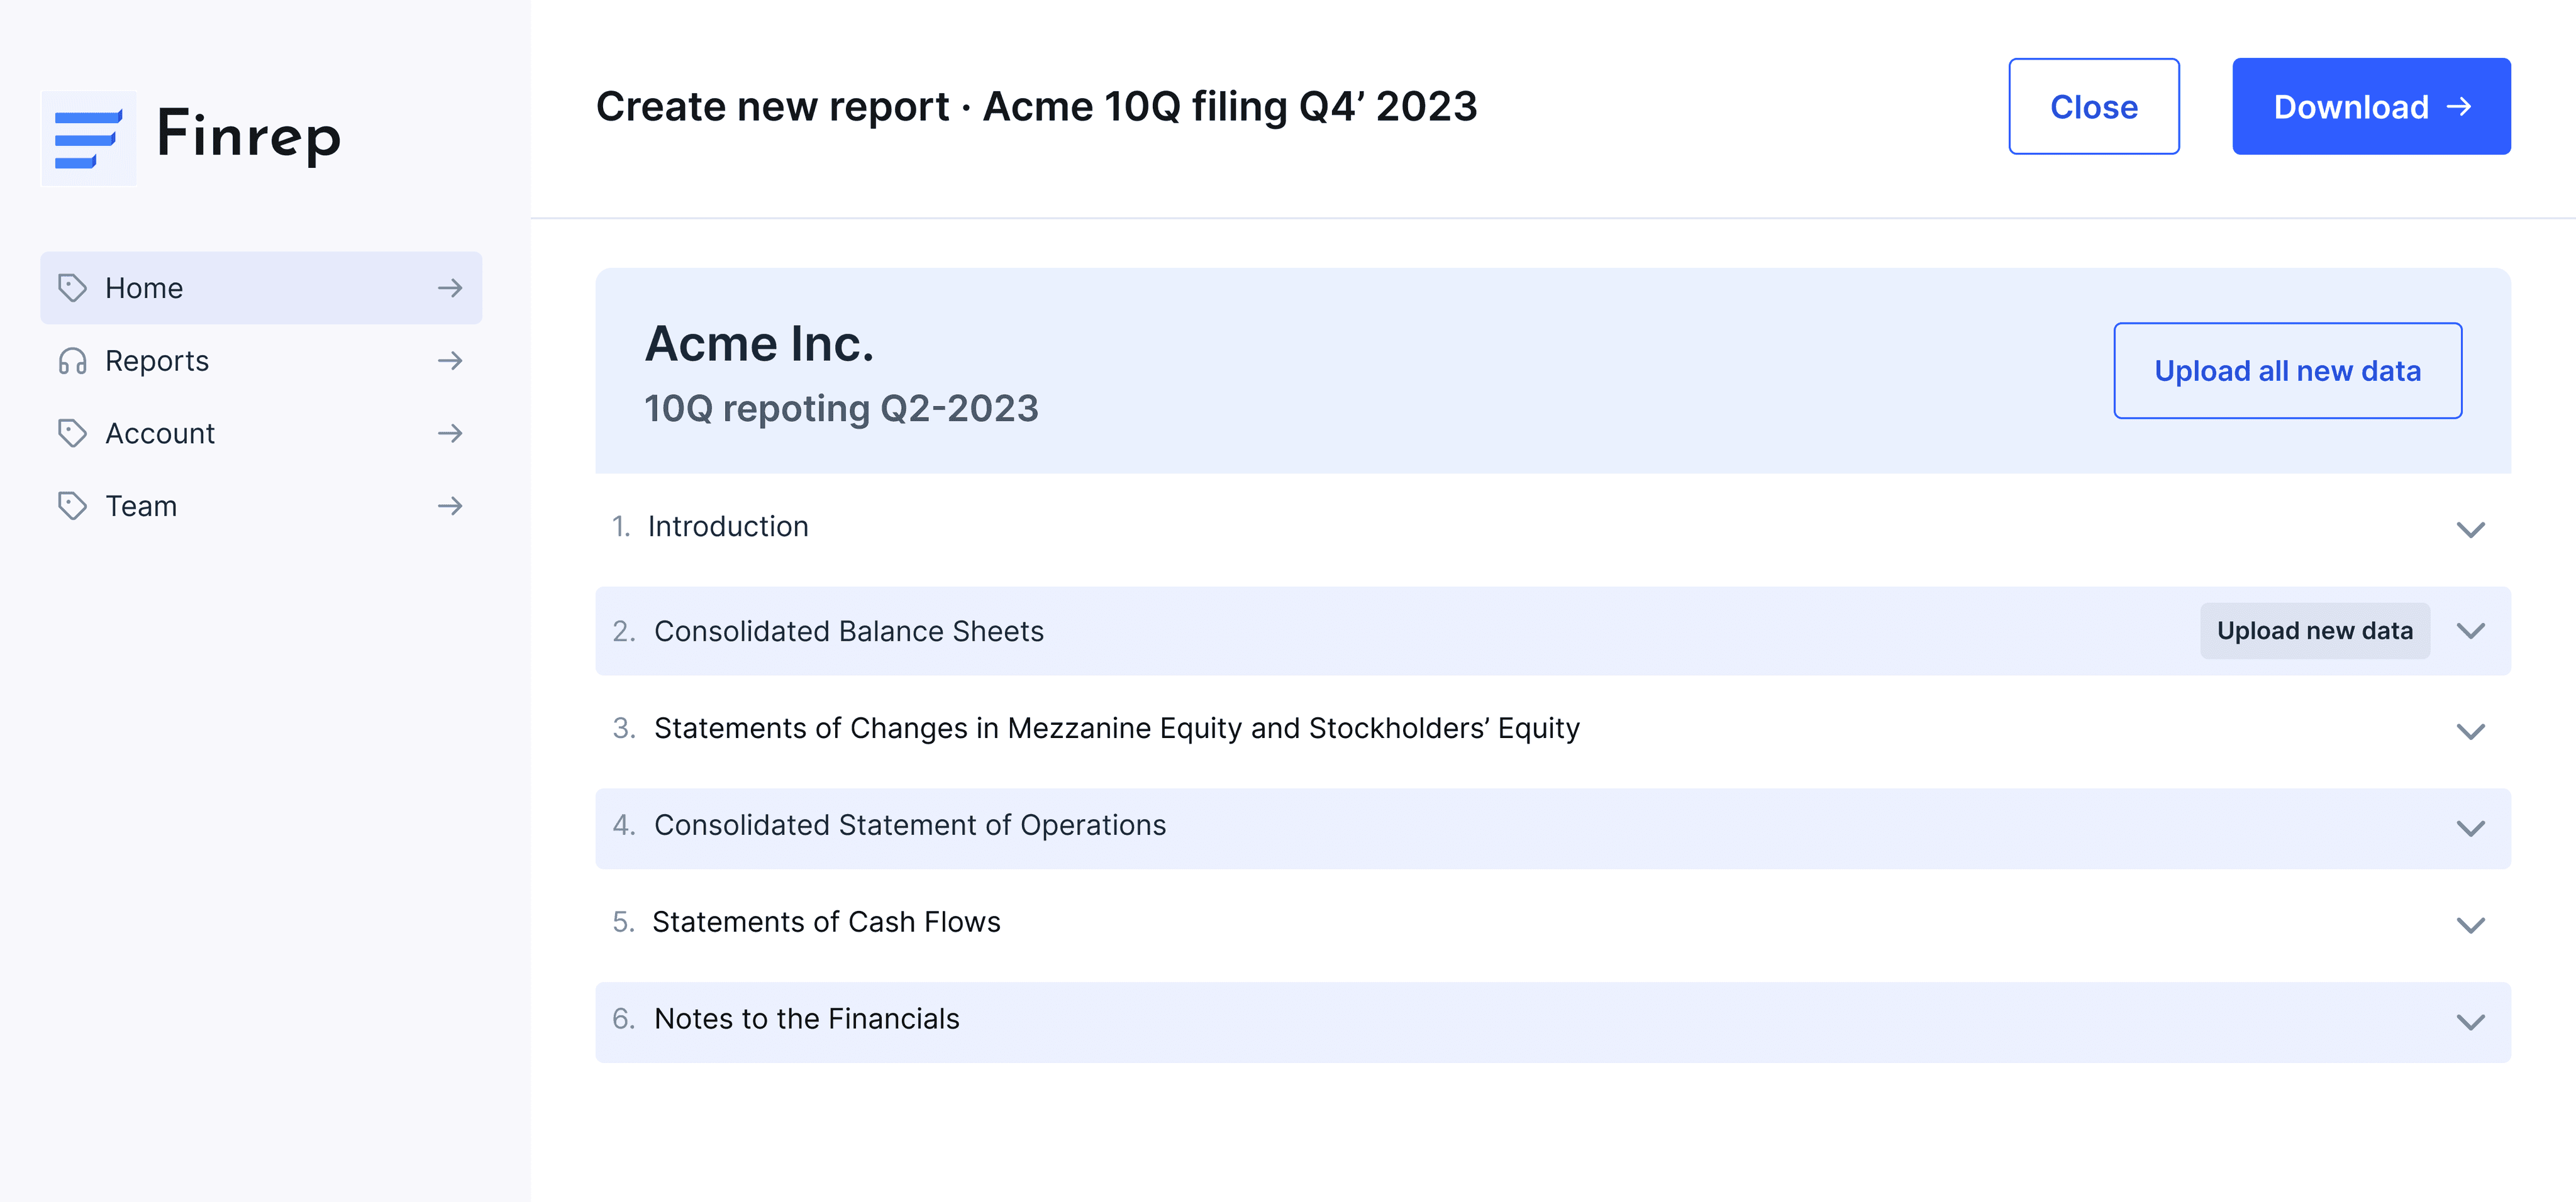The height and width of the screenshot is (1202, 2576).
Task: Click the headphones icon beside Reports
Action: [72, 361]
